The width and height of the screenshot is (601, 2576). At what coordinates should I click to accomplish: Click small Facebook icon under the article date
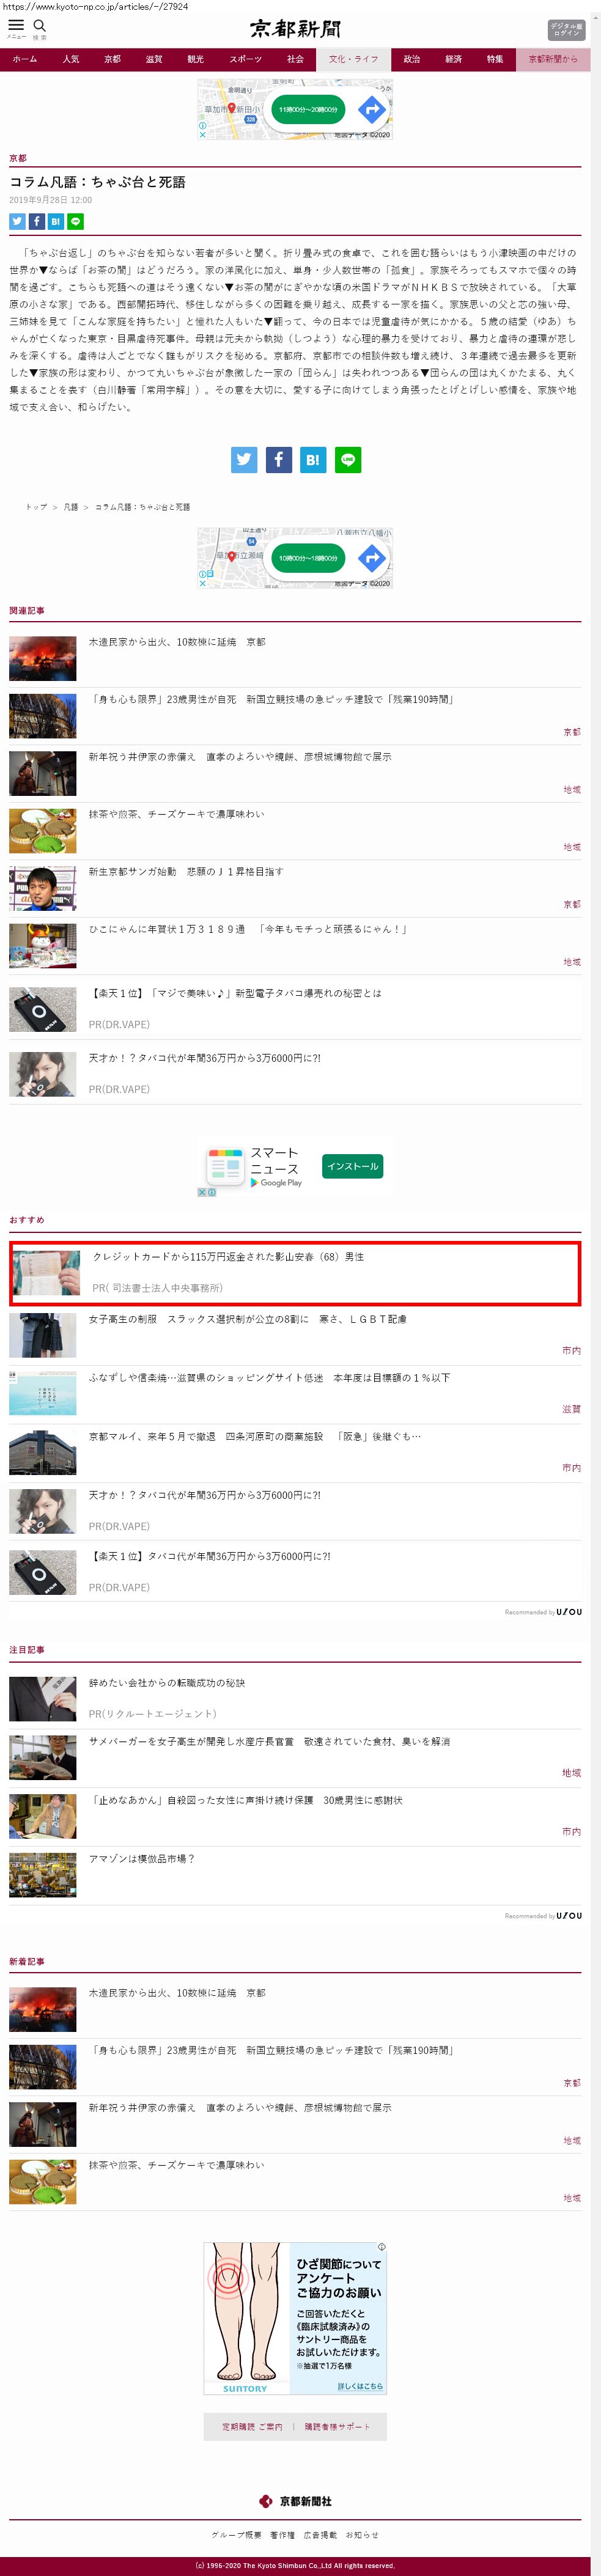click(36, 221)
